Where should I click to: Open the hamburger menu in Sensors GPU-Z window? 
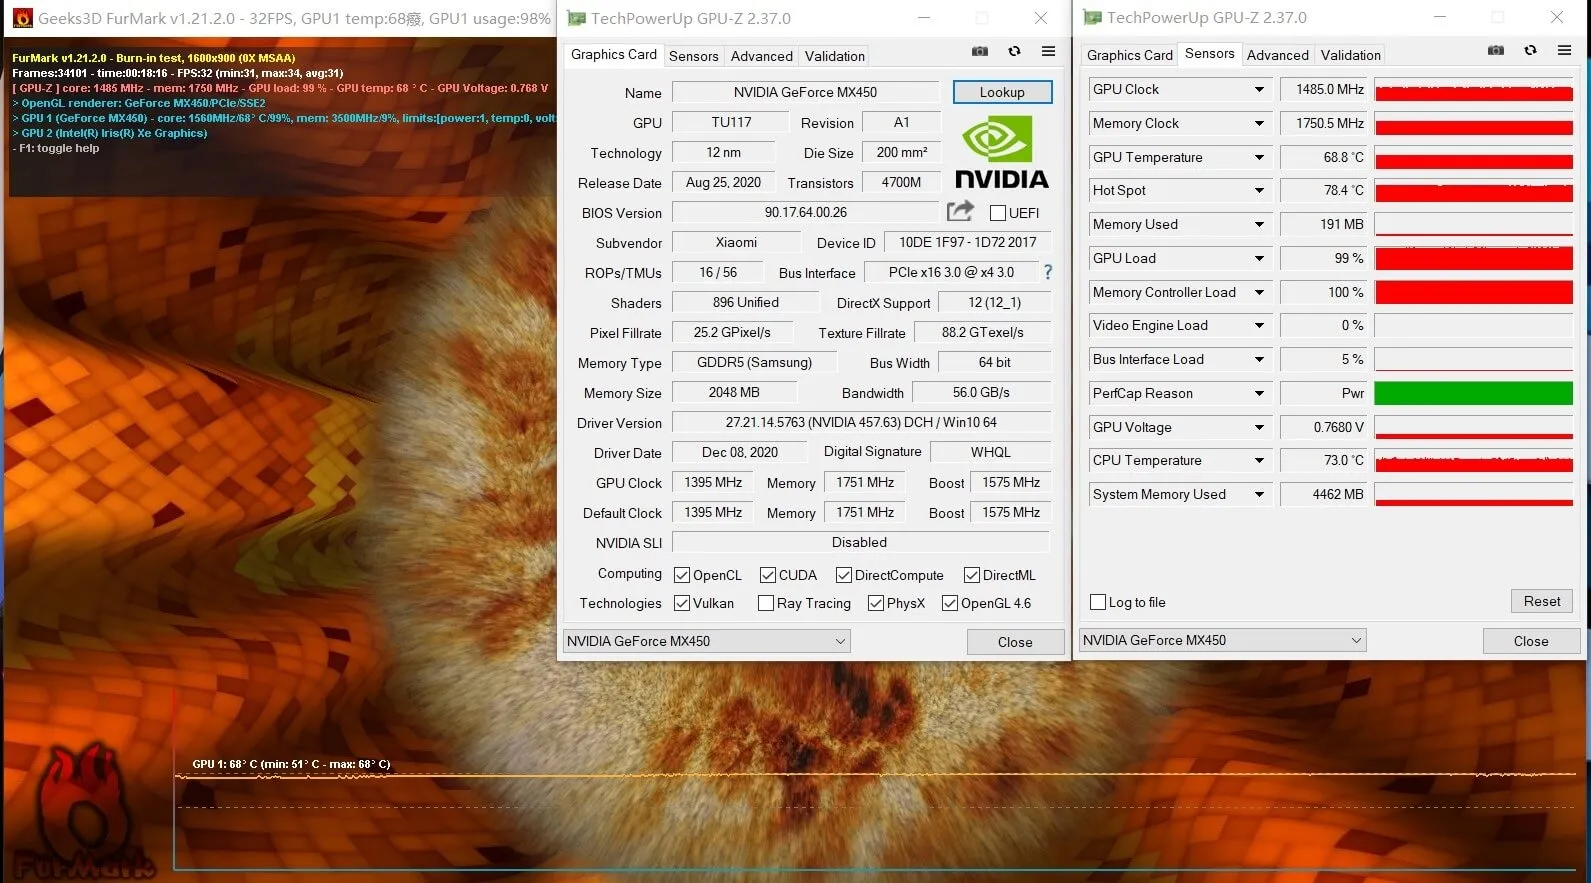(1564, 51)
